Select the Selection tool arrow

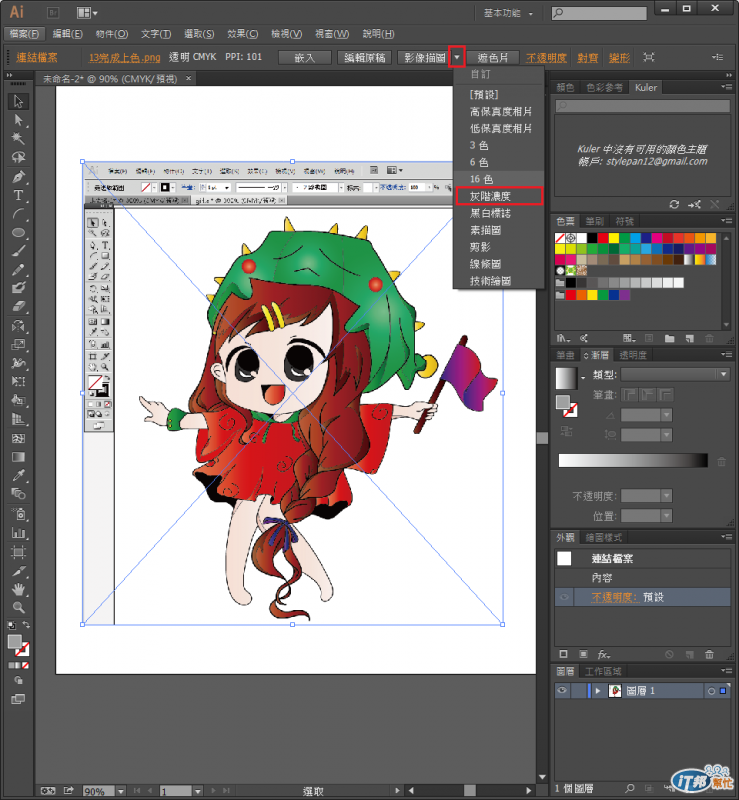pos(18,101)
